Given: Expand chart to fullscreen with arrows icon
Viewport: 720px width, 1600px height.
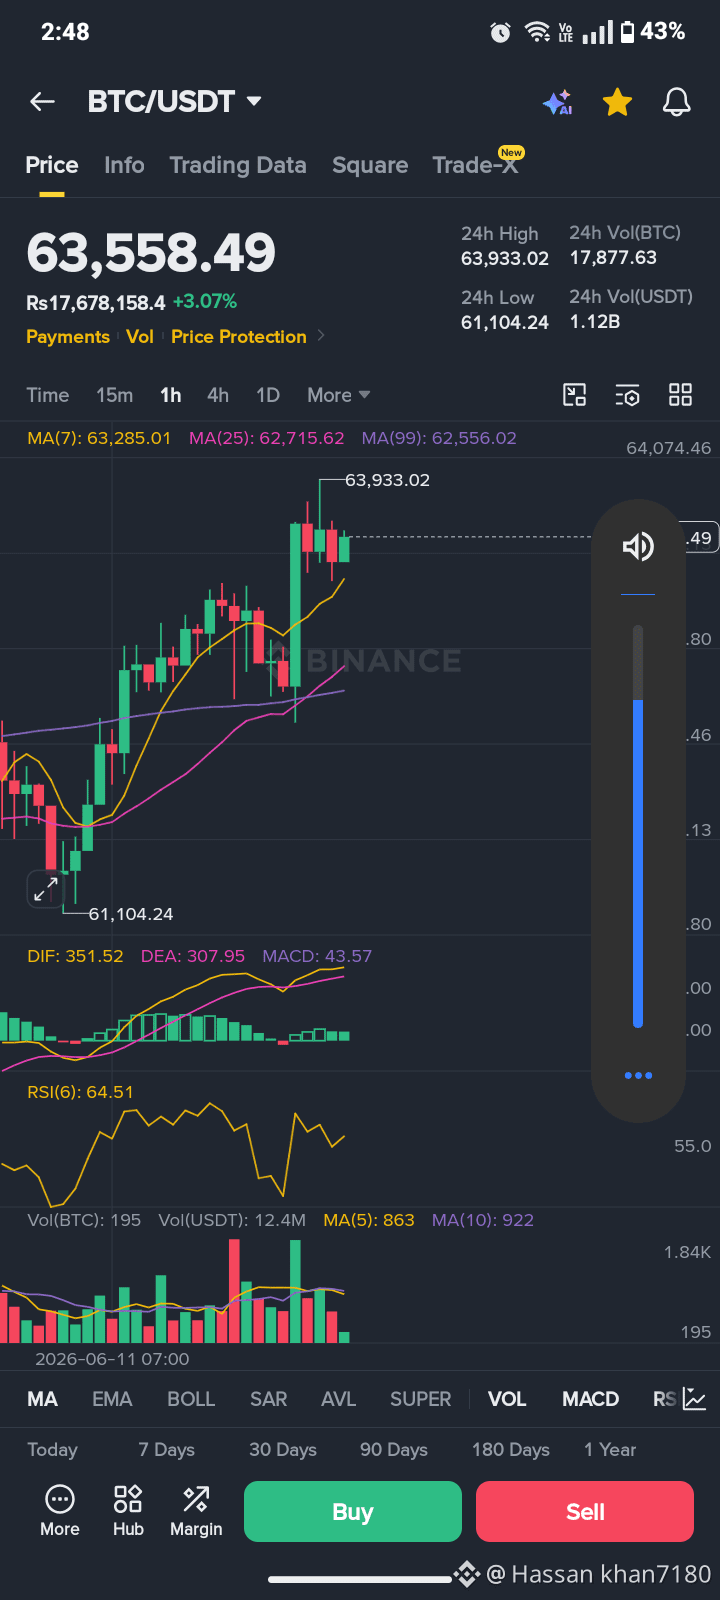Looking at the screenshot, I should tap(45, 888).
